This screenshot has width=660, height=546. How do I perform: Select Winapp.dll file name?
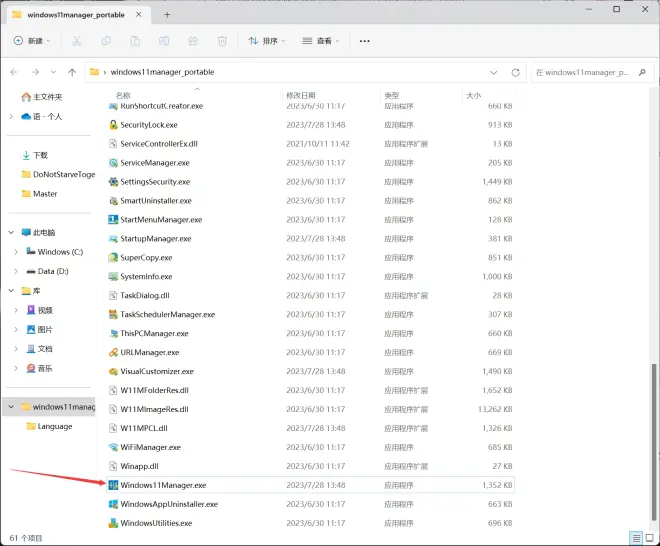[139, 466]
